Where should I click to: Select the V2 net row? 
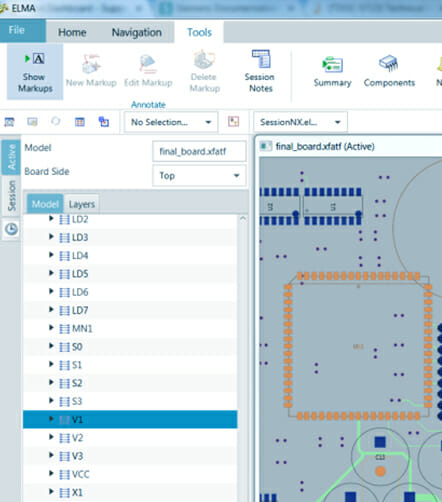pos(130,437)
